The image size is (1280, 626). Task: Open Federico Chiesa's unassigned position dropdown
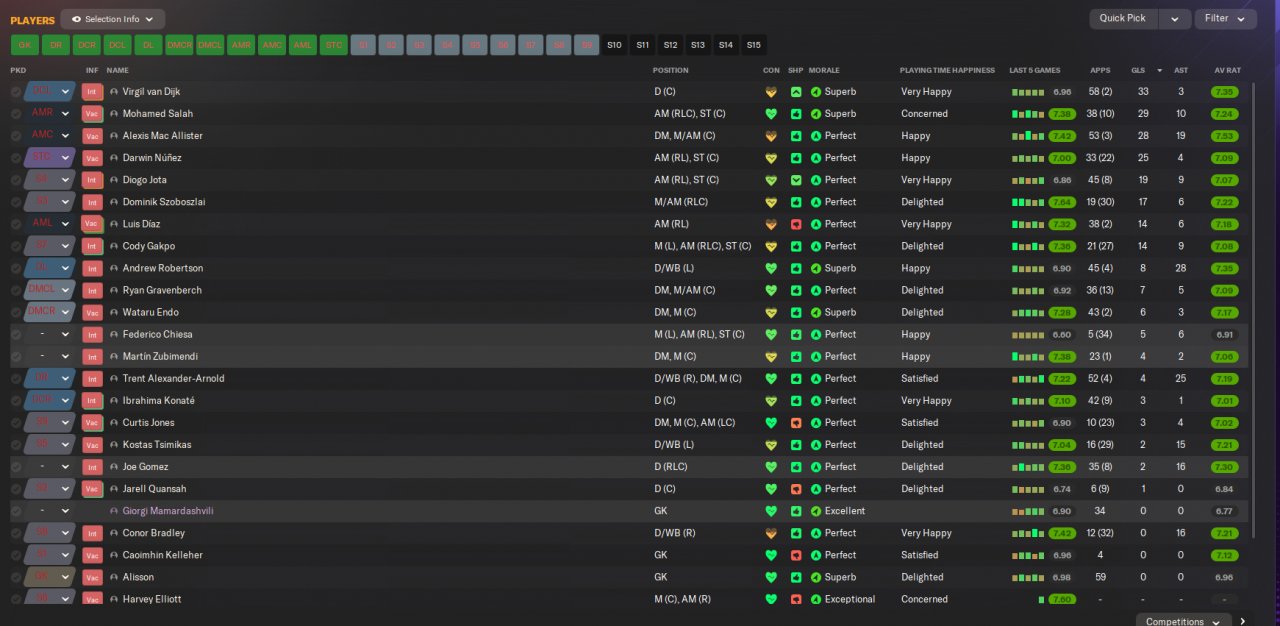[50, 334]
